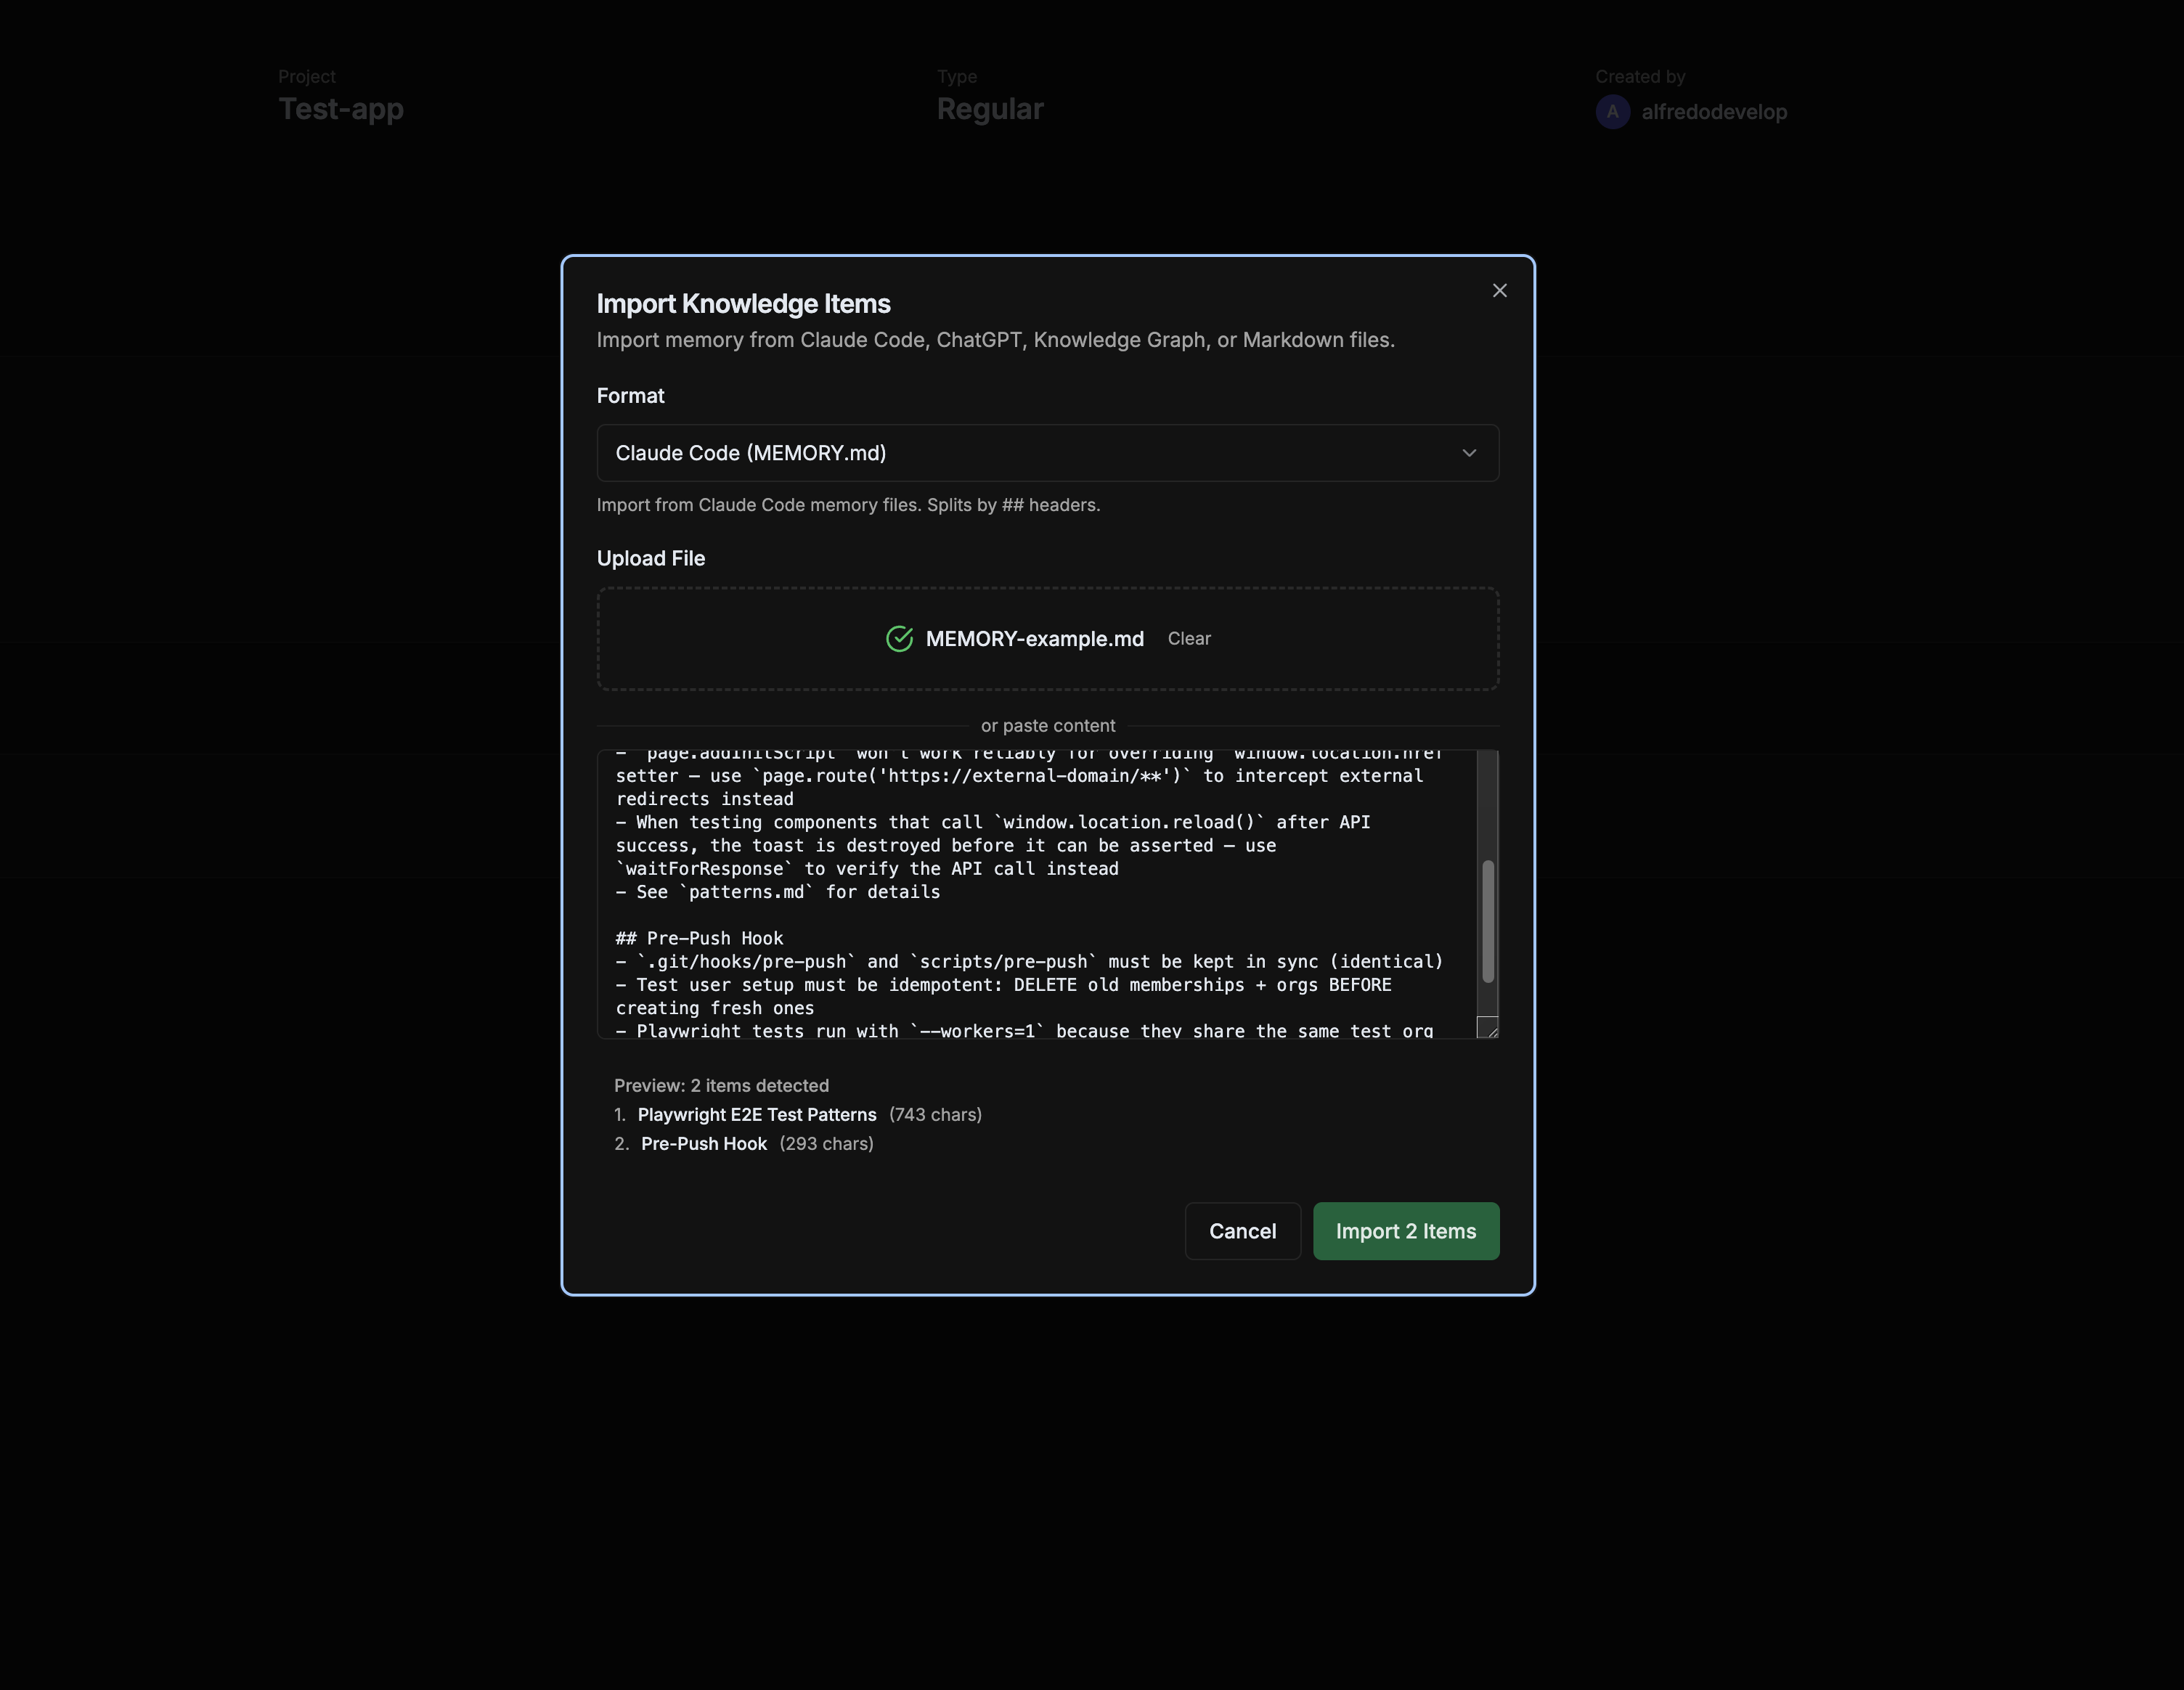This screenshot has width=2184, height=1690.
Task: Select Claude Code (MEMORY.md) in the Format field
Action: (750, 452)
